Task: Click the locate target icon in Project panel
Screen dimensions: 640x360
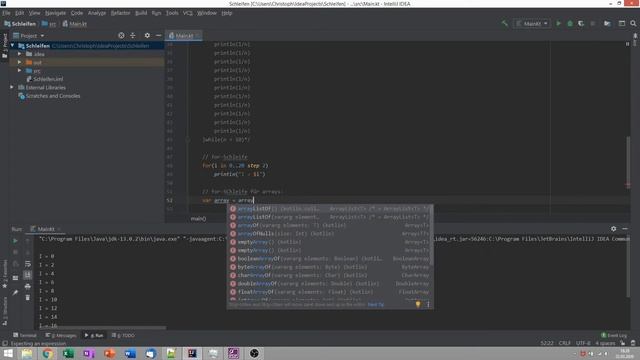Action: coord(121,36)
